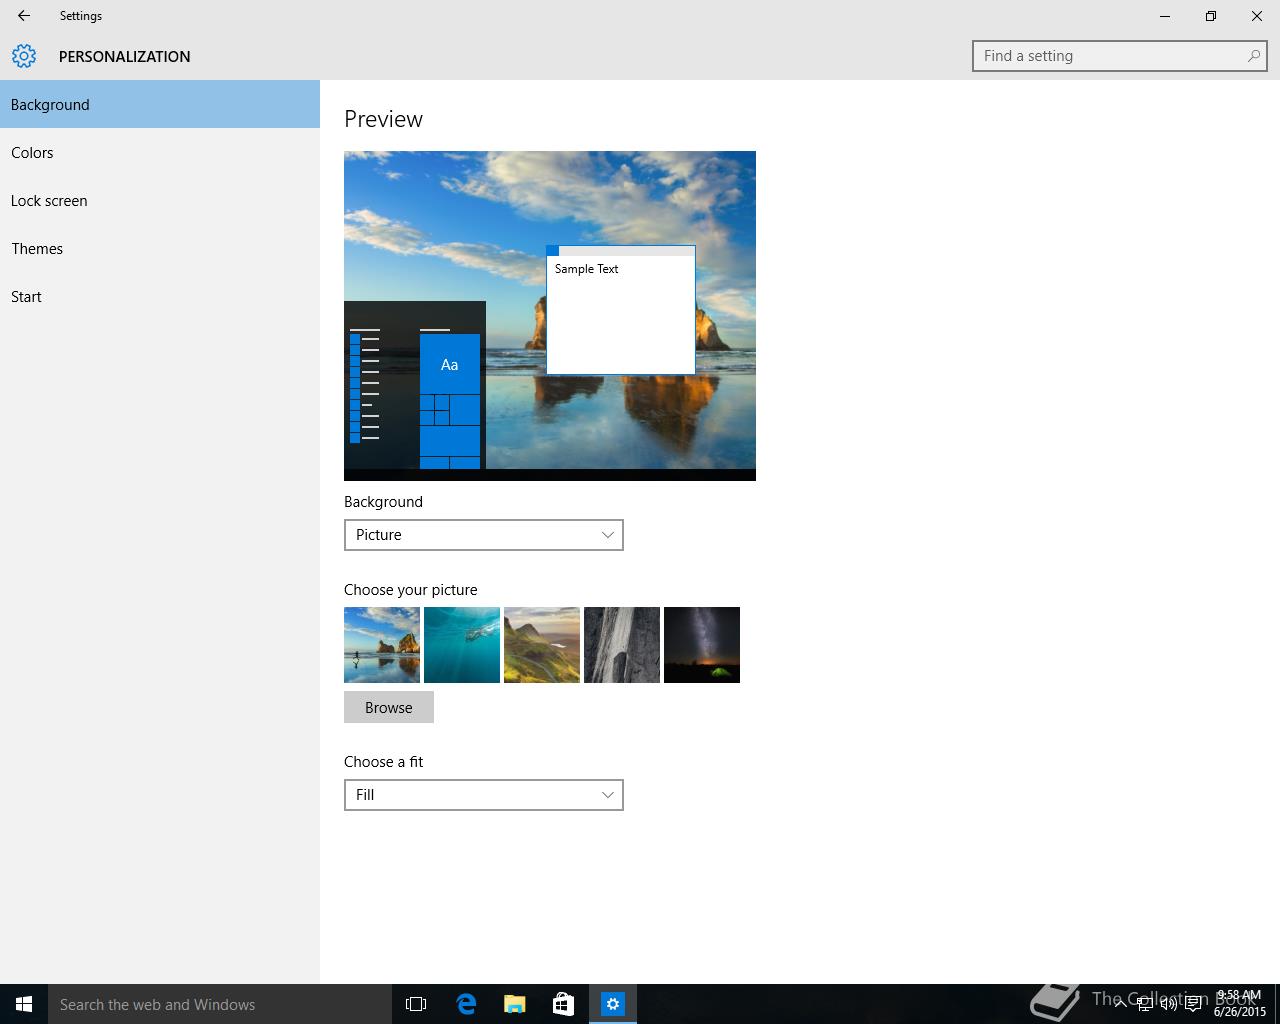This screenshot has width=1280, height=1024.
Task: Click the Choose a fit label
Action: 384,762
